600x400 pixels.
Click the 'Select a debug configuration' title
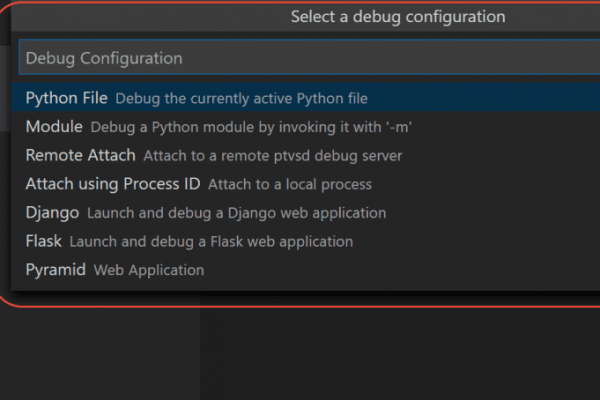(398, 17)
